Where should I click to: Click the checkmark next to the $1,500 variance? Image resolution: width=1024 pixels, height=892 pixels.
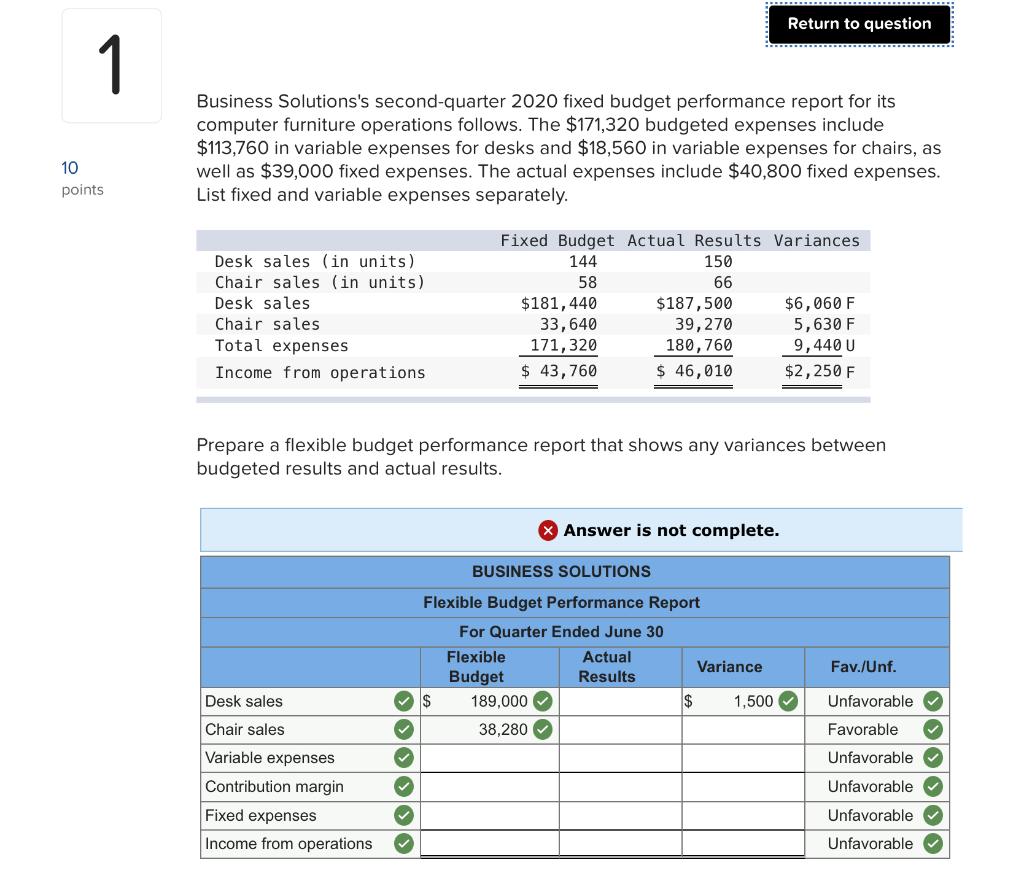point(786,701)
